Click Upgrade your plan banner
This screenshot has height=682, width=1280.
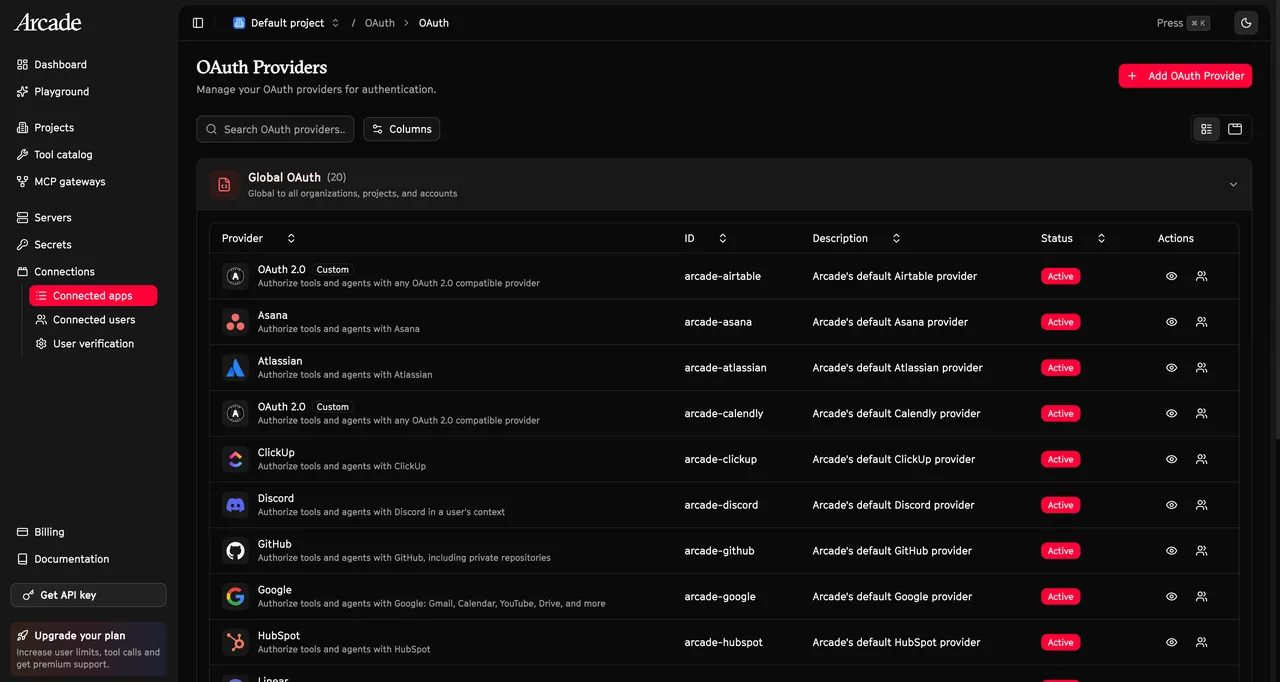[x=88, y=648]
